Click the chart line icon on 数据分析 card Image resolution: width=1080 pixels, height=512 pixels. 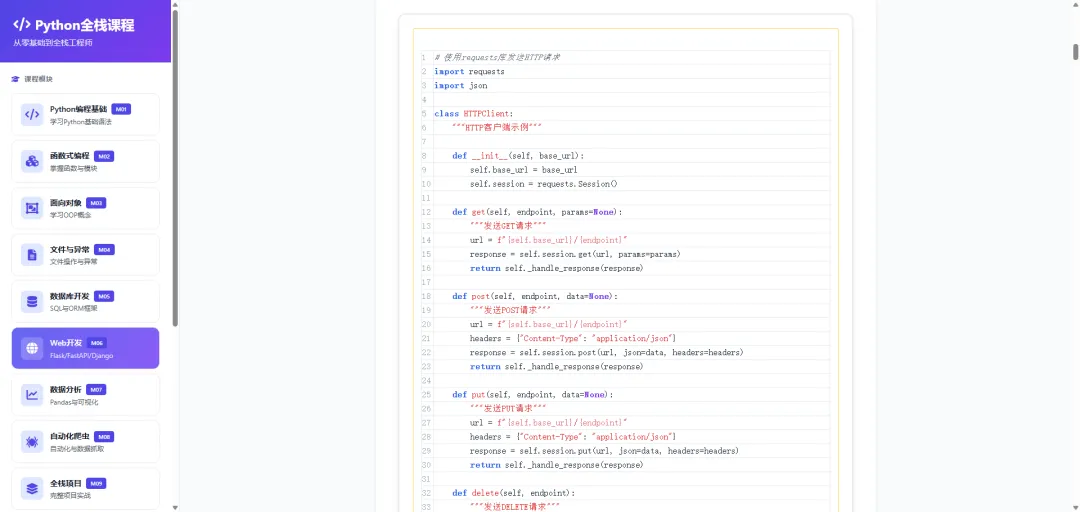click(32, 395)
